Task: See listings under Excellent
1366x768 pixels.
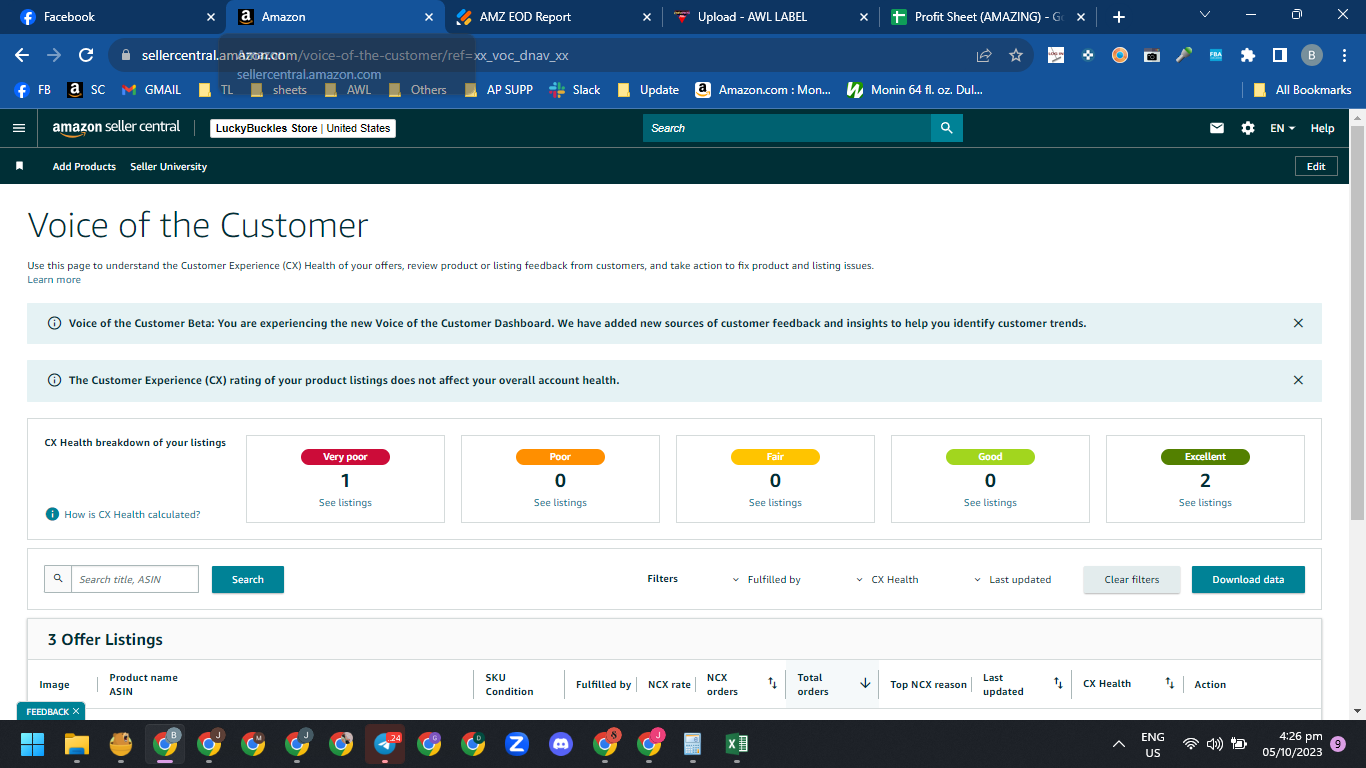Action: (x=1205, y=503)
